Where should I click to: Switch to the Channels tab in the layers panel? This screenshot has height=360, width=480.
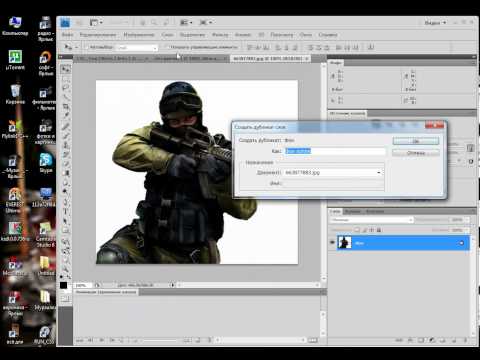pyautogui.click(x=352, y=212)
